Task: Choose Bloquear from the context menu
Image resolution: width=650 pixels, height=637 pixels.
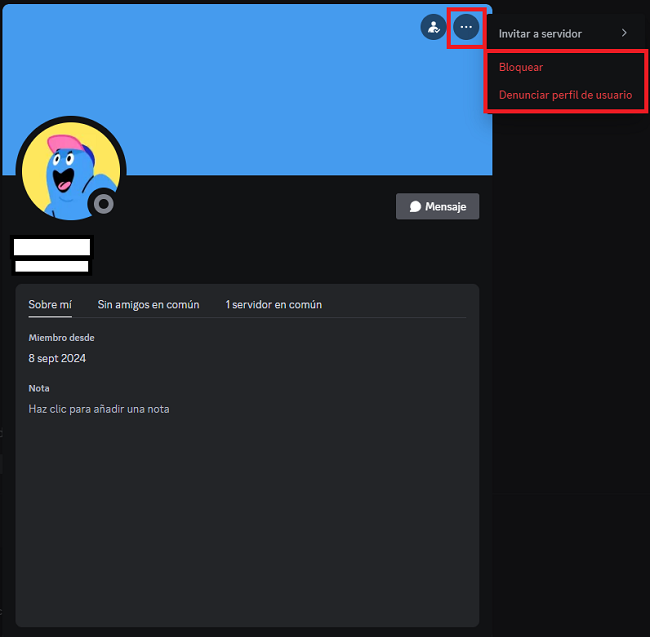Action: (x=521, y=67)
